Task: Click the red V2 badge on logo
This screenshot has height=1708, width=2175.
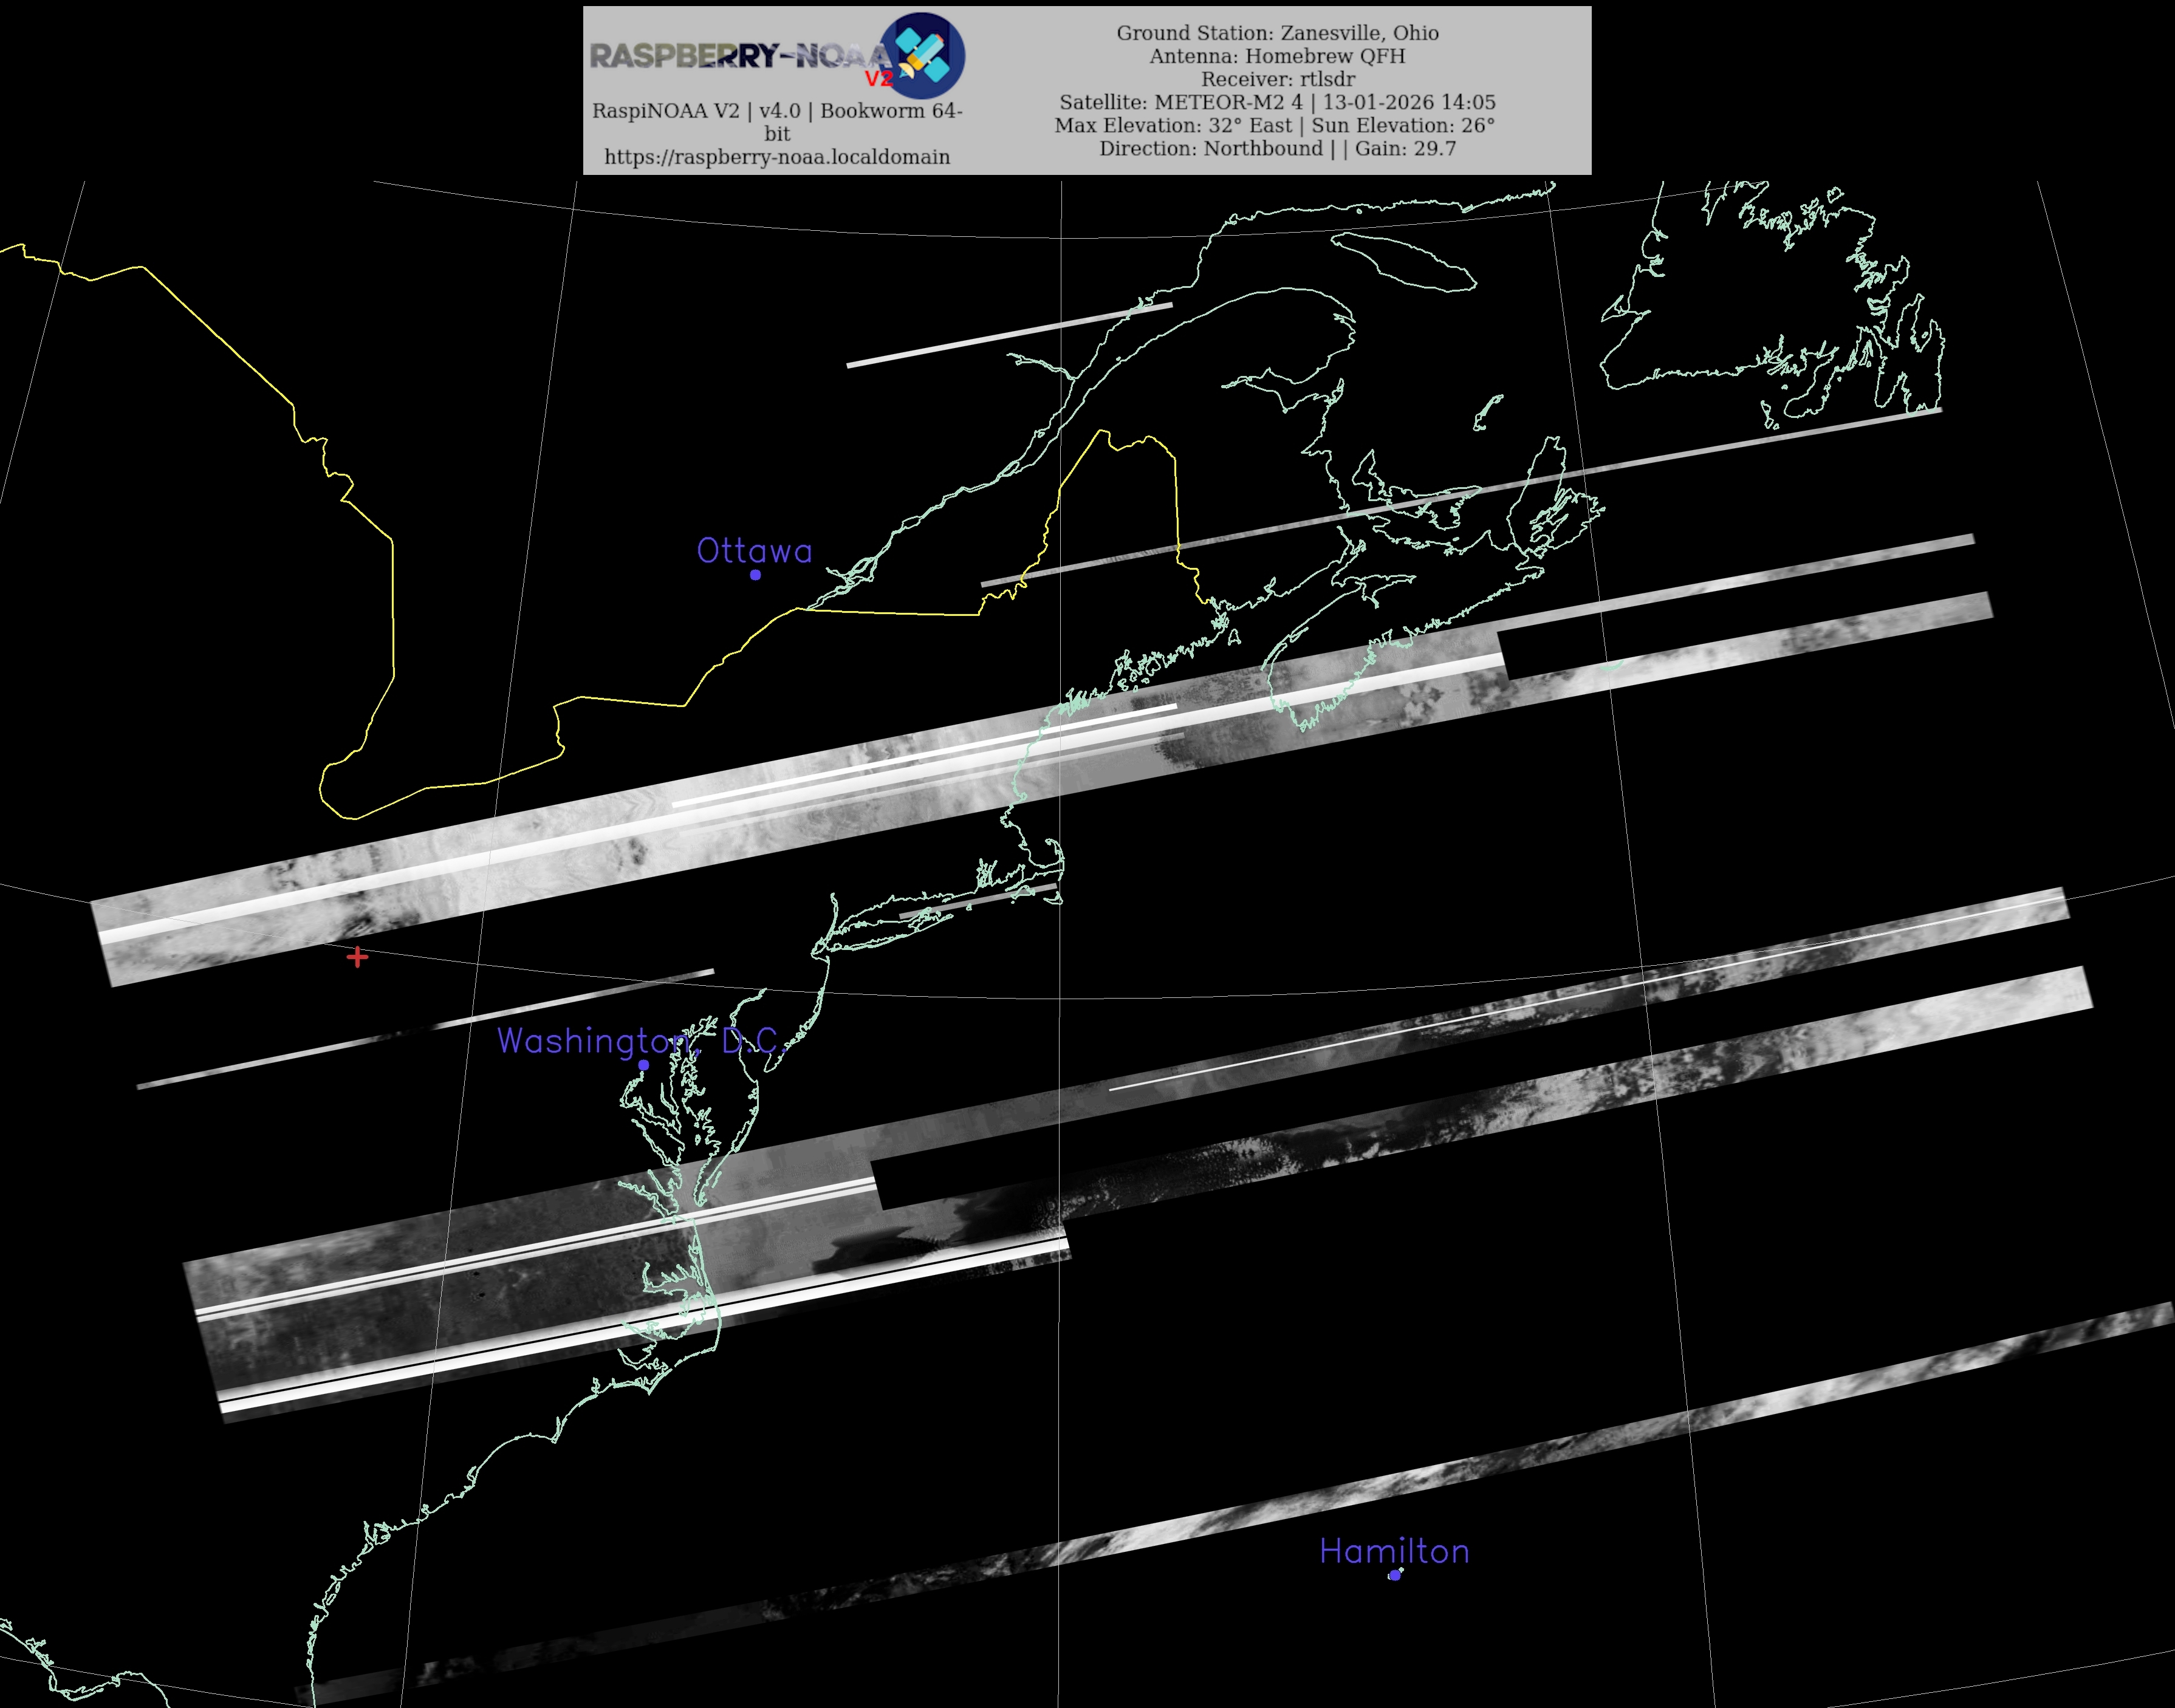Action: tap(878, 79)
